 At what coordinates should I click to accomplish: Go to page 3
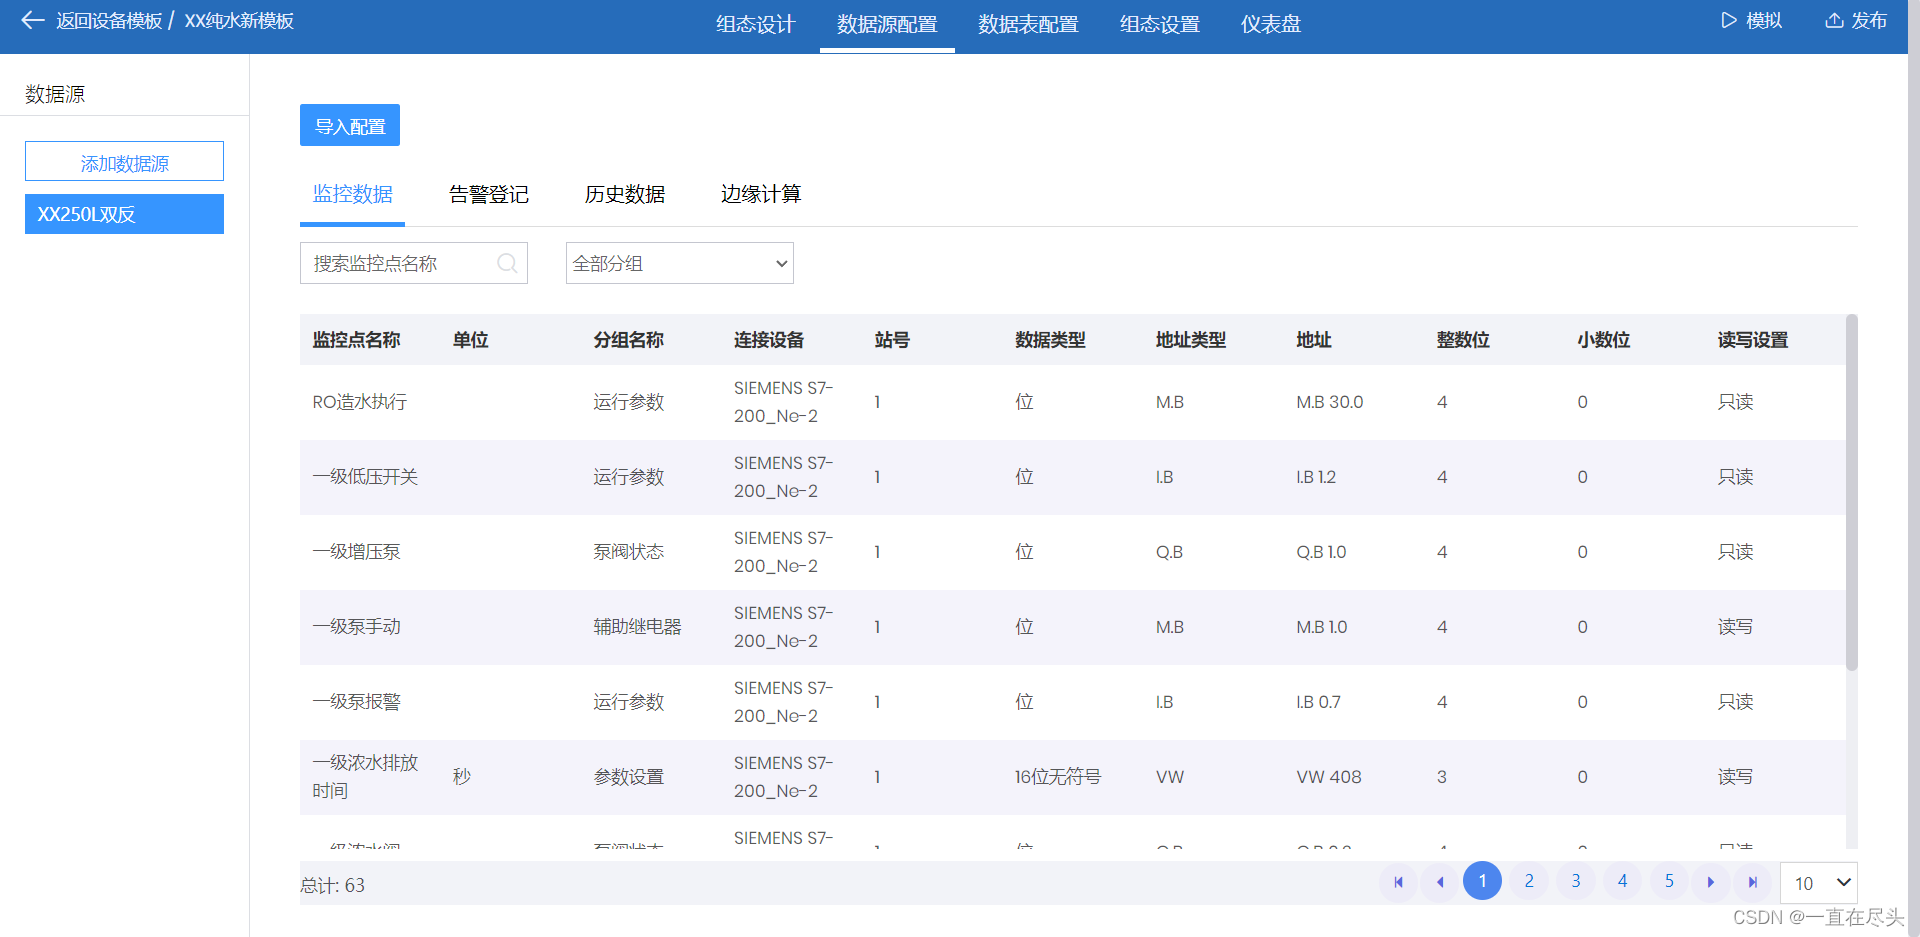tap(1576, 881)
